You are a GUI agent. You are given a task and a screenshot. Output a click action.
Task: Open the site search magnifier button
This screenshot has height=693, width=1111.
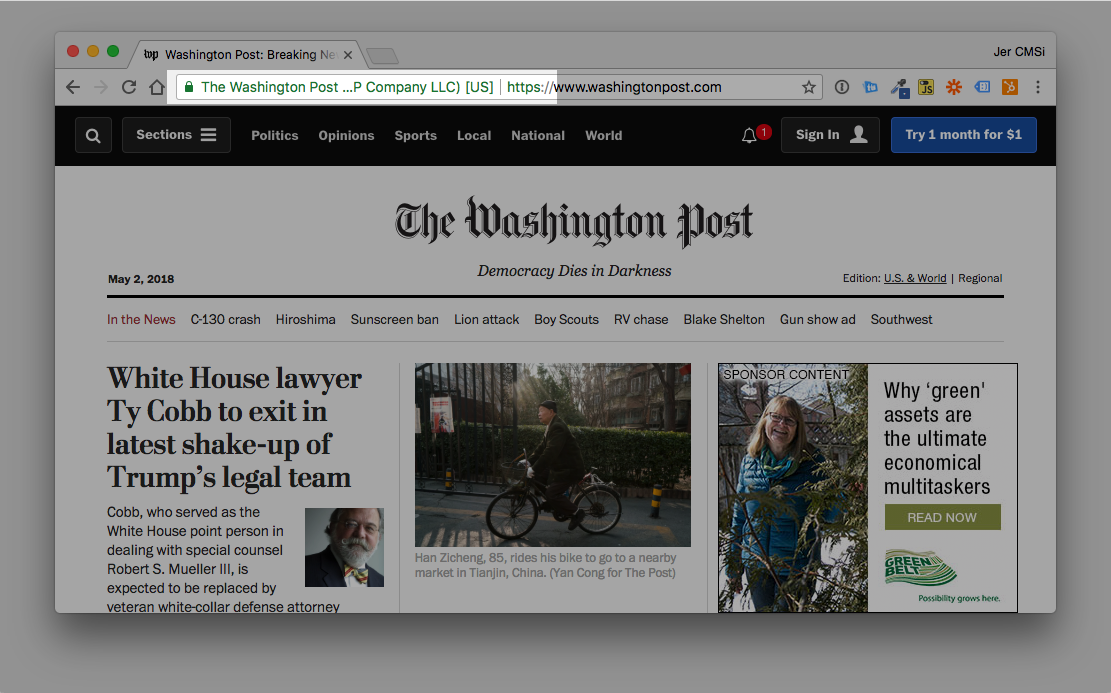coord(94,135)
